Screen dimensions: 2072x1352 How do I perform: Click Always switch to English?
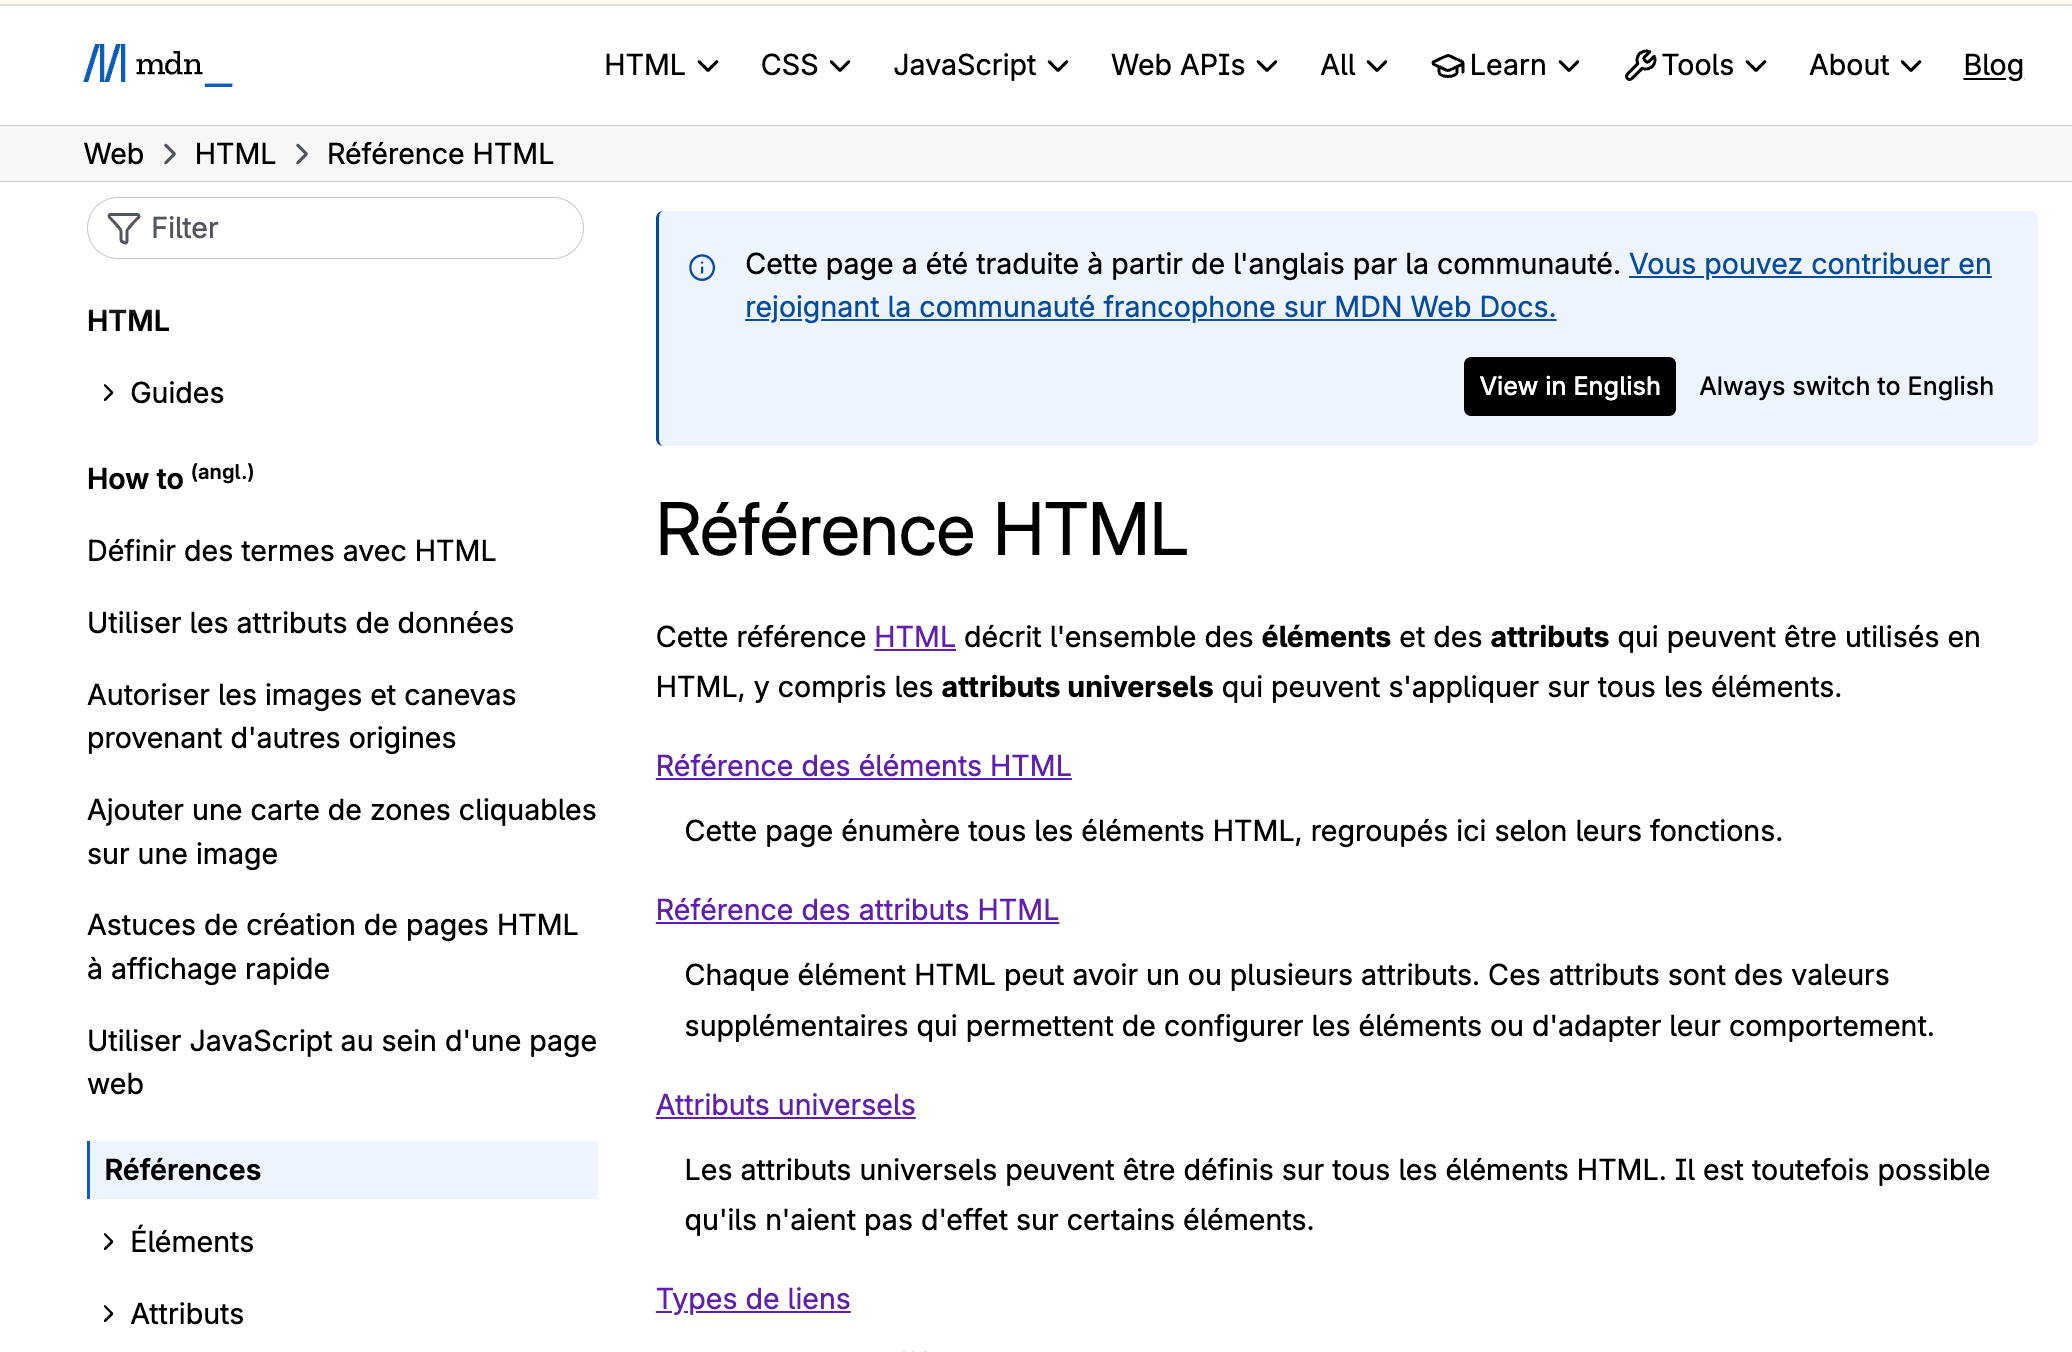click(1845, 386)
